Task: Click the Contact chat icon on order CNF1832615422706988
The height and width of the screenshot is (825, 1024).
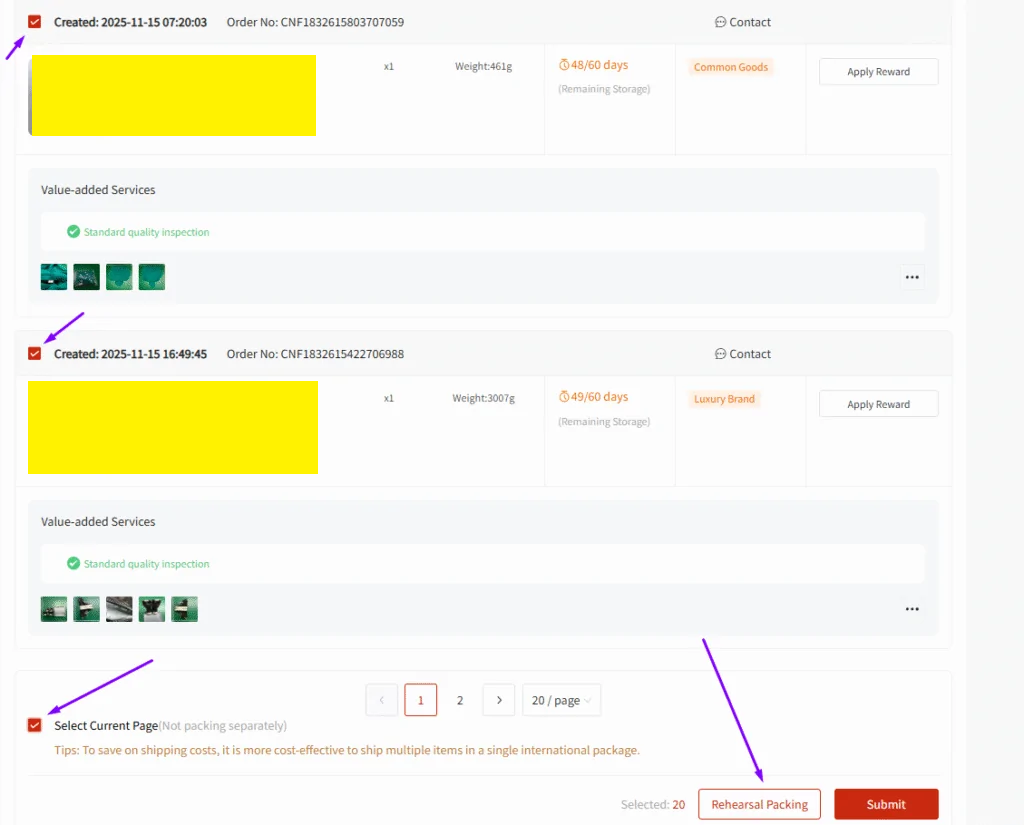Action: pos(721,353)
